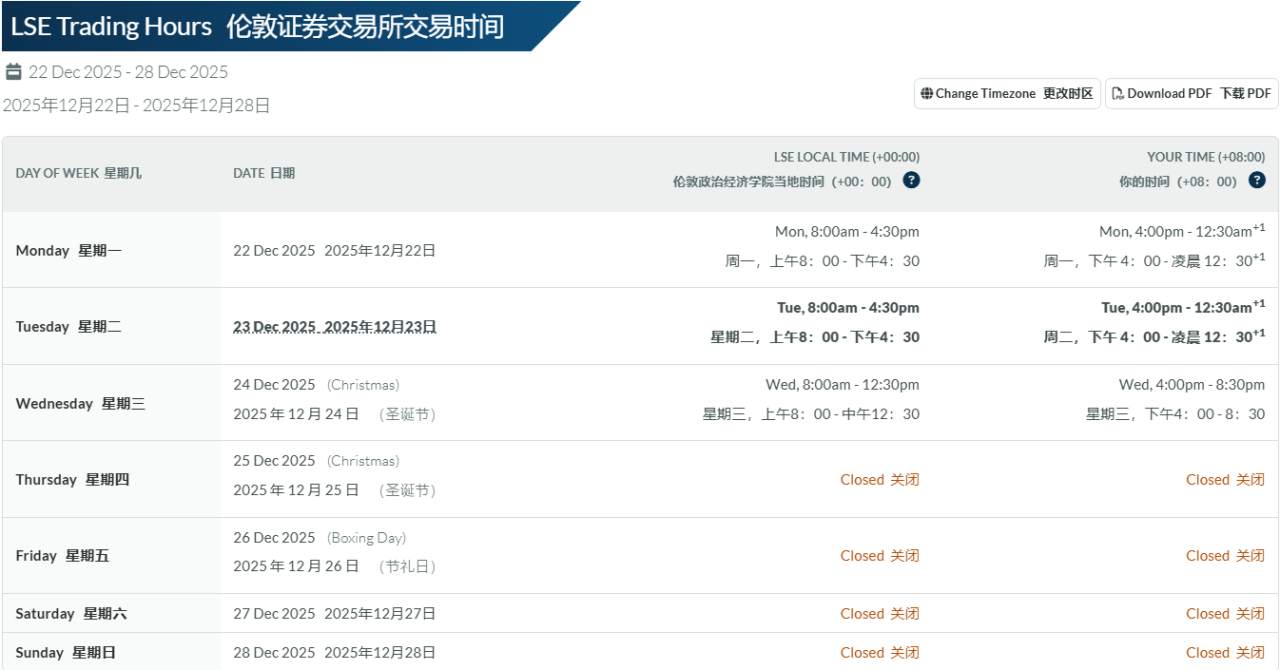Click Saturday's Closed status in LSE local column

[x=879, y=614]
